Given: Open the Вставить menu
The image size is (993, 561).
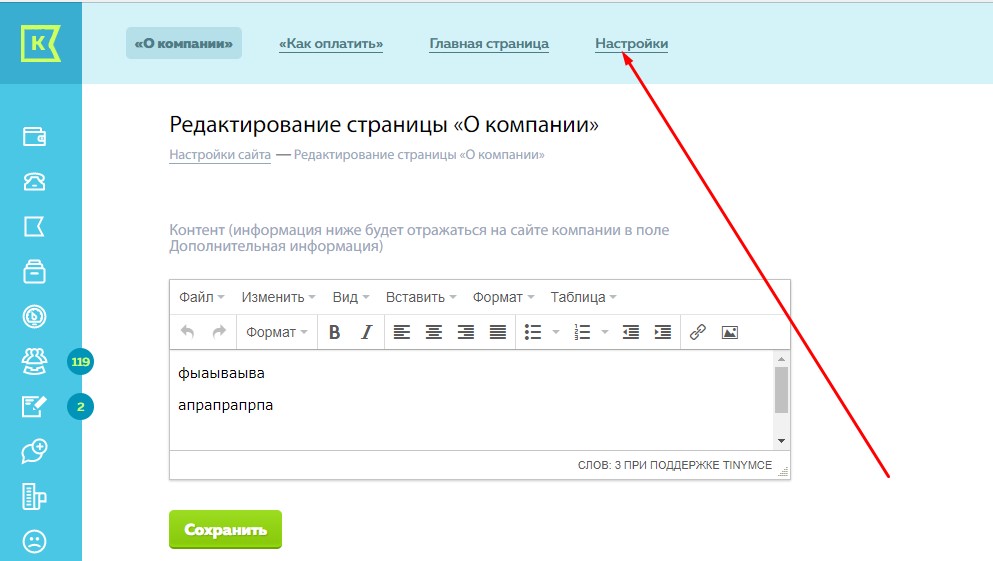Looking at the screenshot, I should click(421, 297).
